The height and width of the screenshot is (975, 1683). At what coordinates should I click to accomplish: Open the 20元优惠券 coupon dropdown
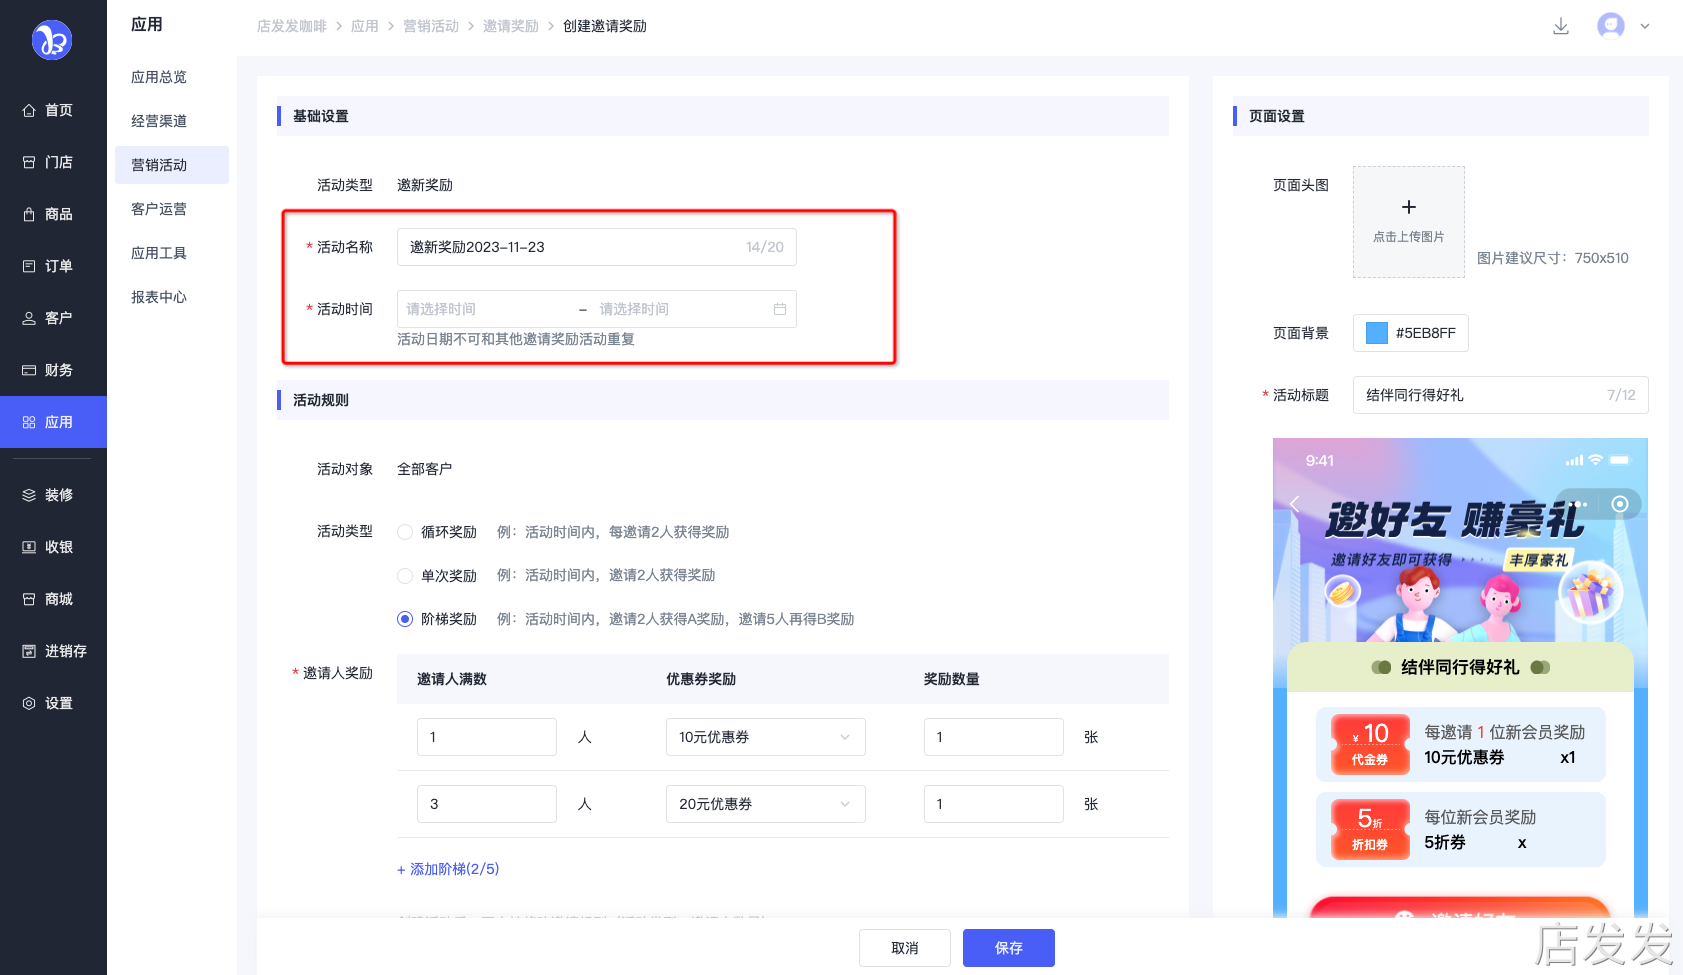coord(766,804)
